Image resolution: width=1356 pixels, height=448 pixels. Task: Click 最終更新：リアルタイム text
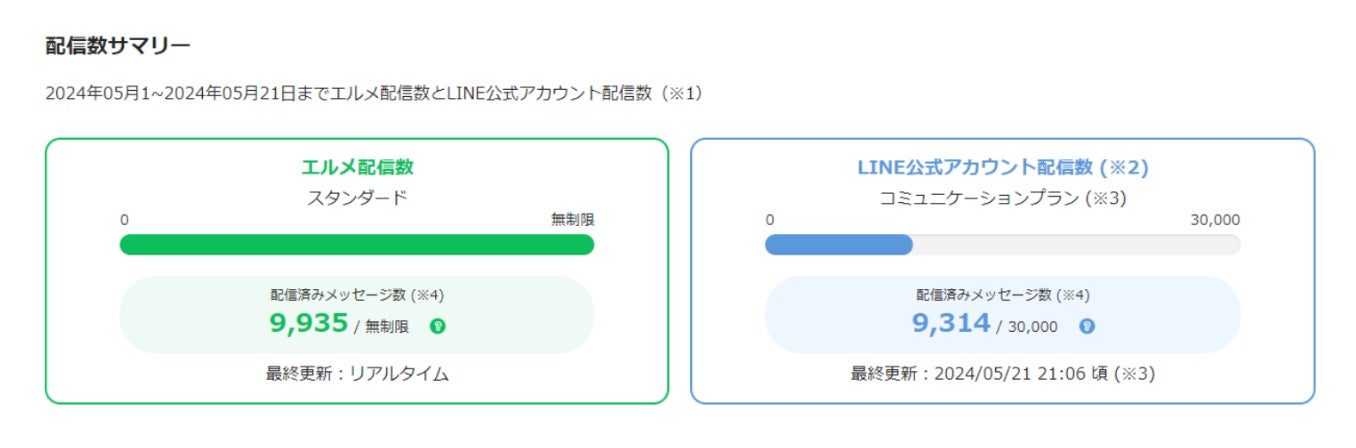357,374
